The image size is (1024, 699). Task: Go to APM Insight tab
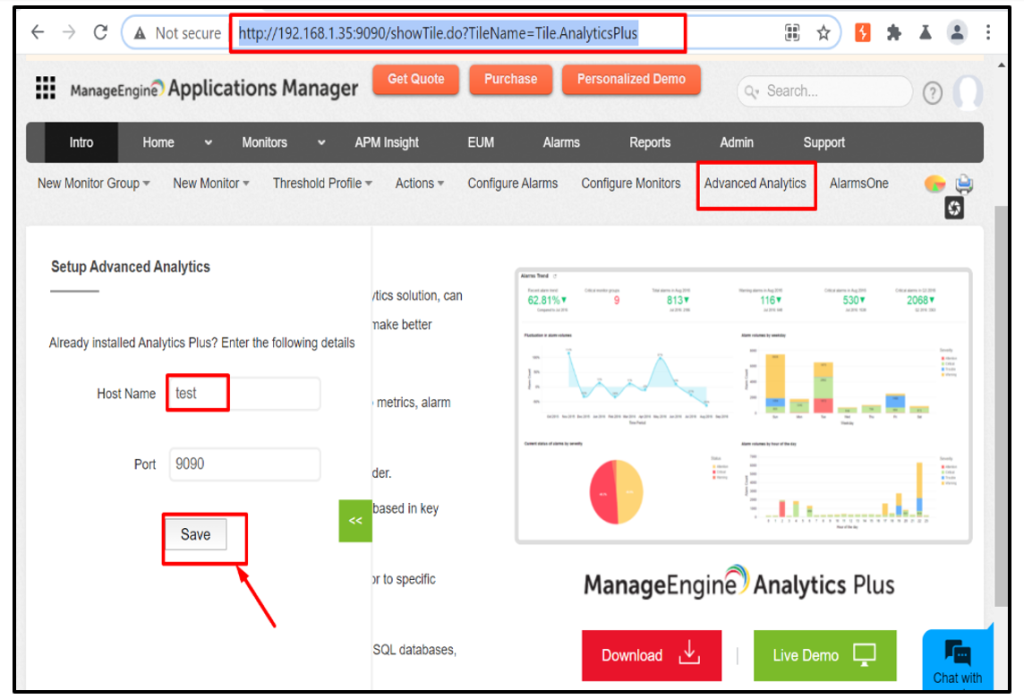coord(387,142)
